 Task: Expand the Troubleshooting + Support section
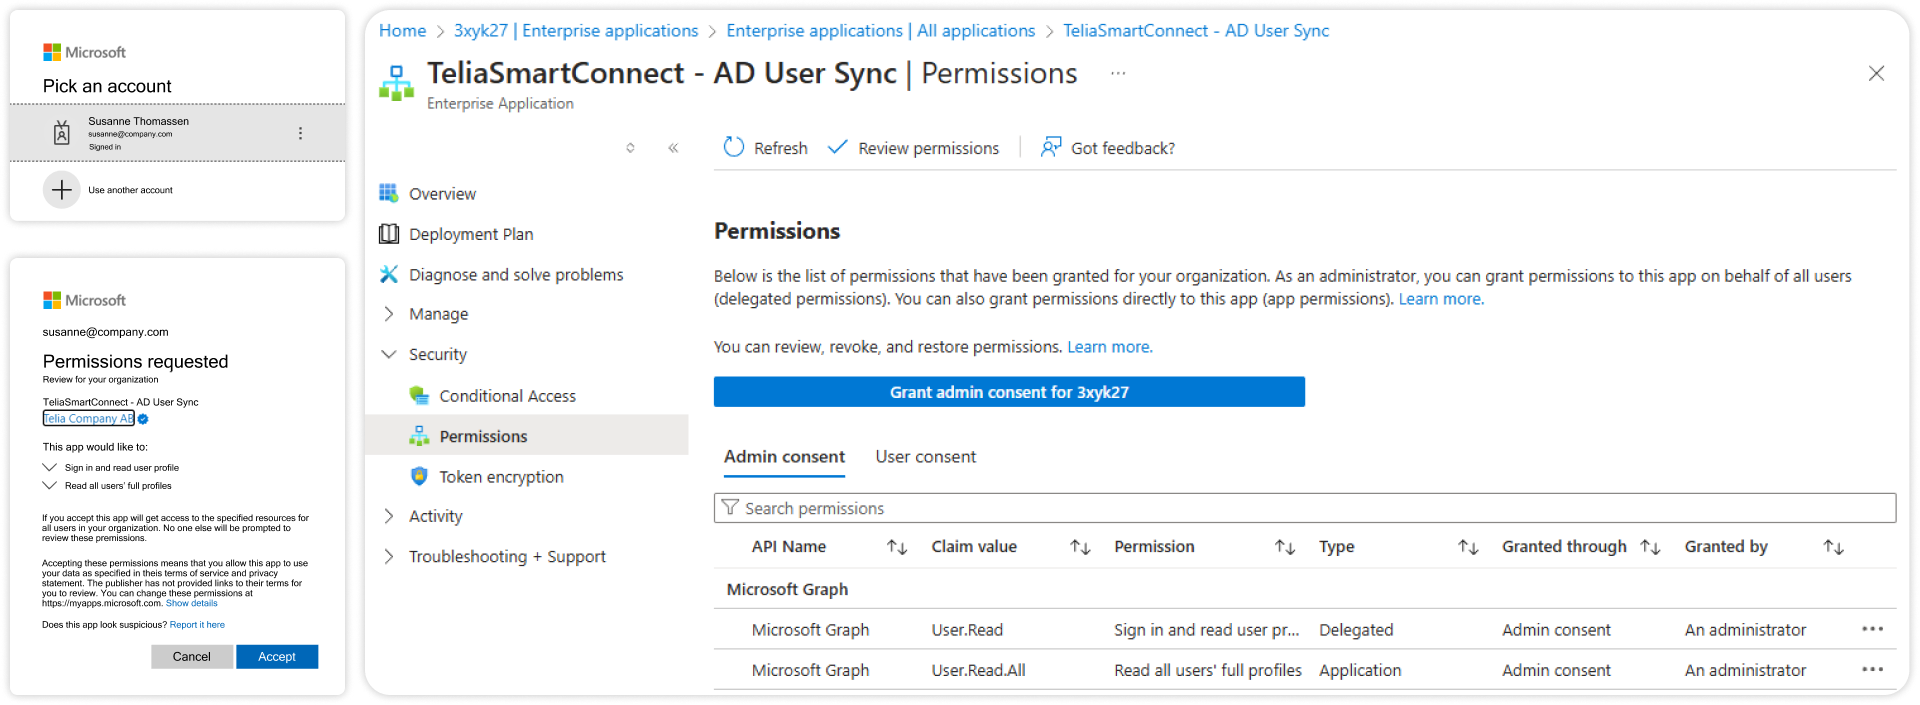pos(389,556)
